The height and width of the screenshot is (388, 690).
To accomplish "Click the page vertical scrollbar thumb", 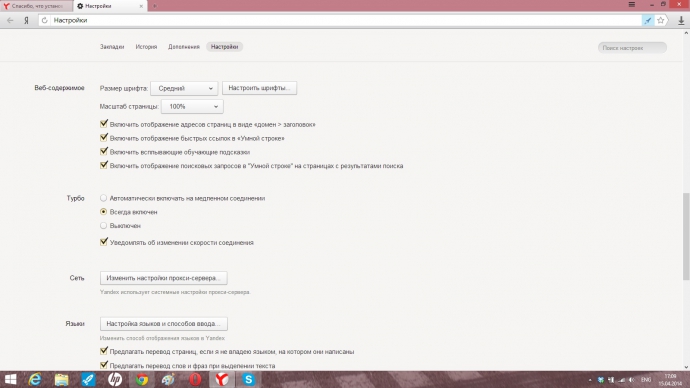I will 686,236.
